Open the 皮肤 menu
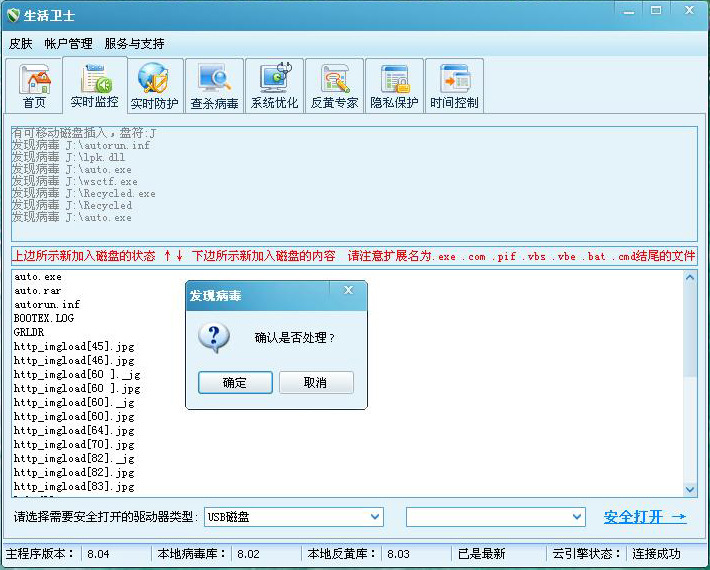The width and height of the screenshot is (710, 570). (21, 44)
